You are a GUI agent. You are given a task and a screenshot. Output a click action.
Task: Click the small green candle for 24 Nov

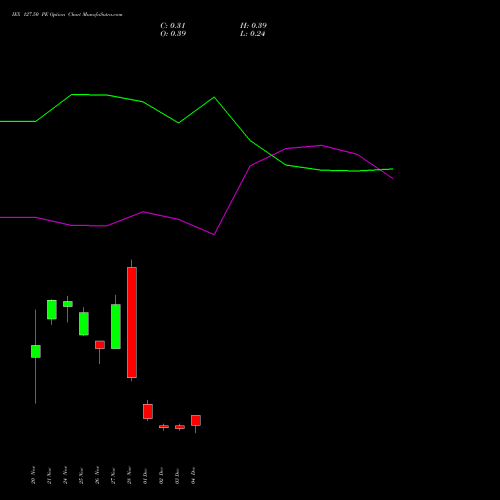tap(68, 304)
